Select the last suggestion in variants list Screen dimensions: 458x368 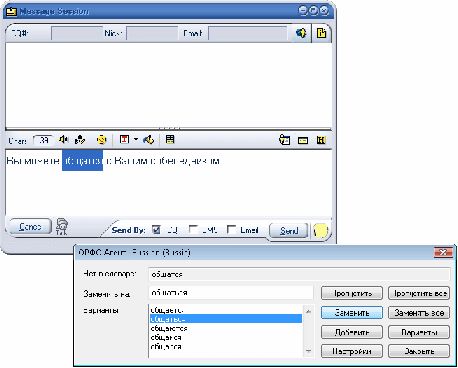[x=226, y=347]
